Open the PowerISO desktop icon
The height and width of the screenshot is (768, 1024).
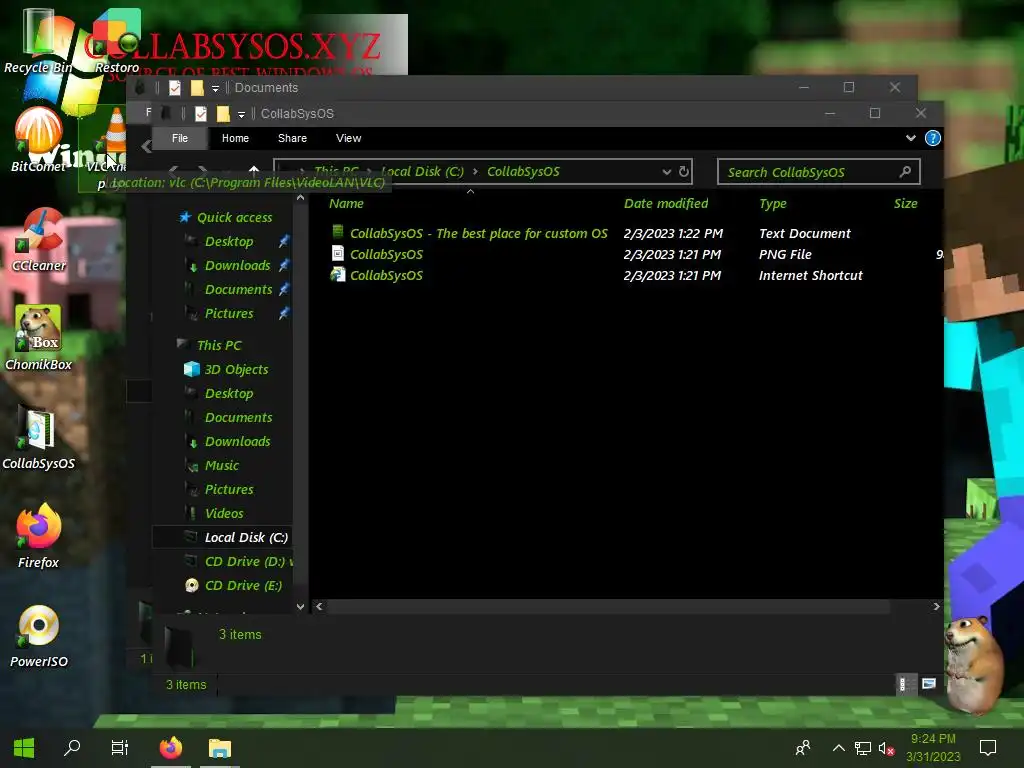38,635
